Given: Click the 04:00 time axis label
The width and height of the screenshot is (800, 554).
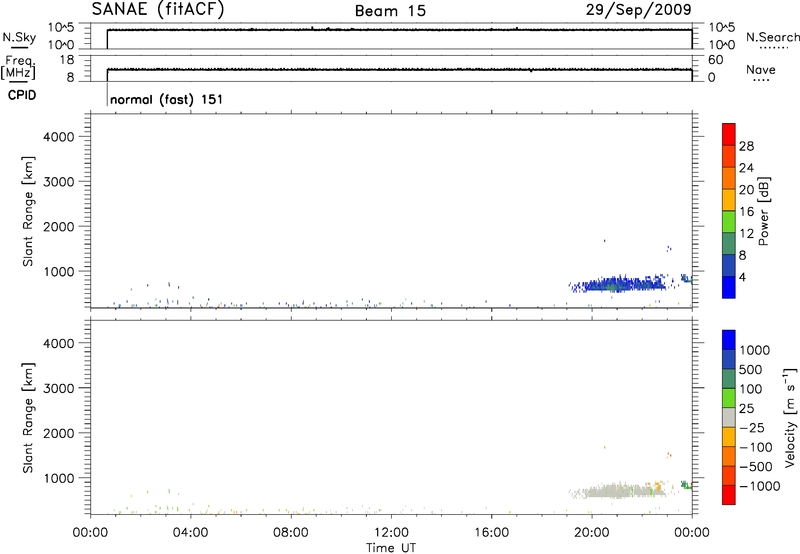Looking at the screenshot, I should (190, 533).
